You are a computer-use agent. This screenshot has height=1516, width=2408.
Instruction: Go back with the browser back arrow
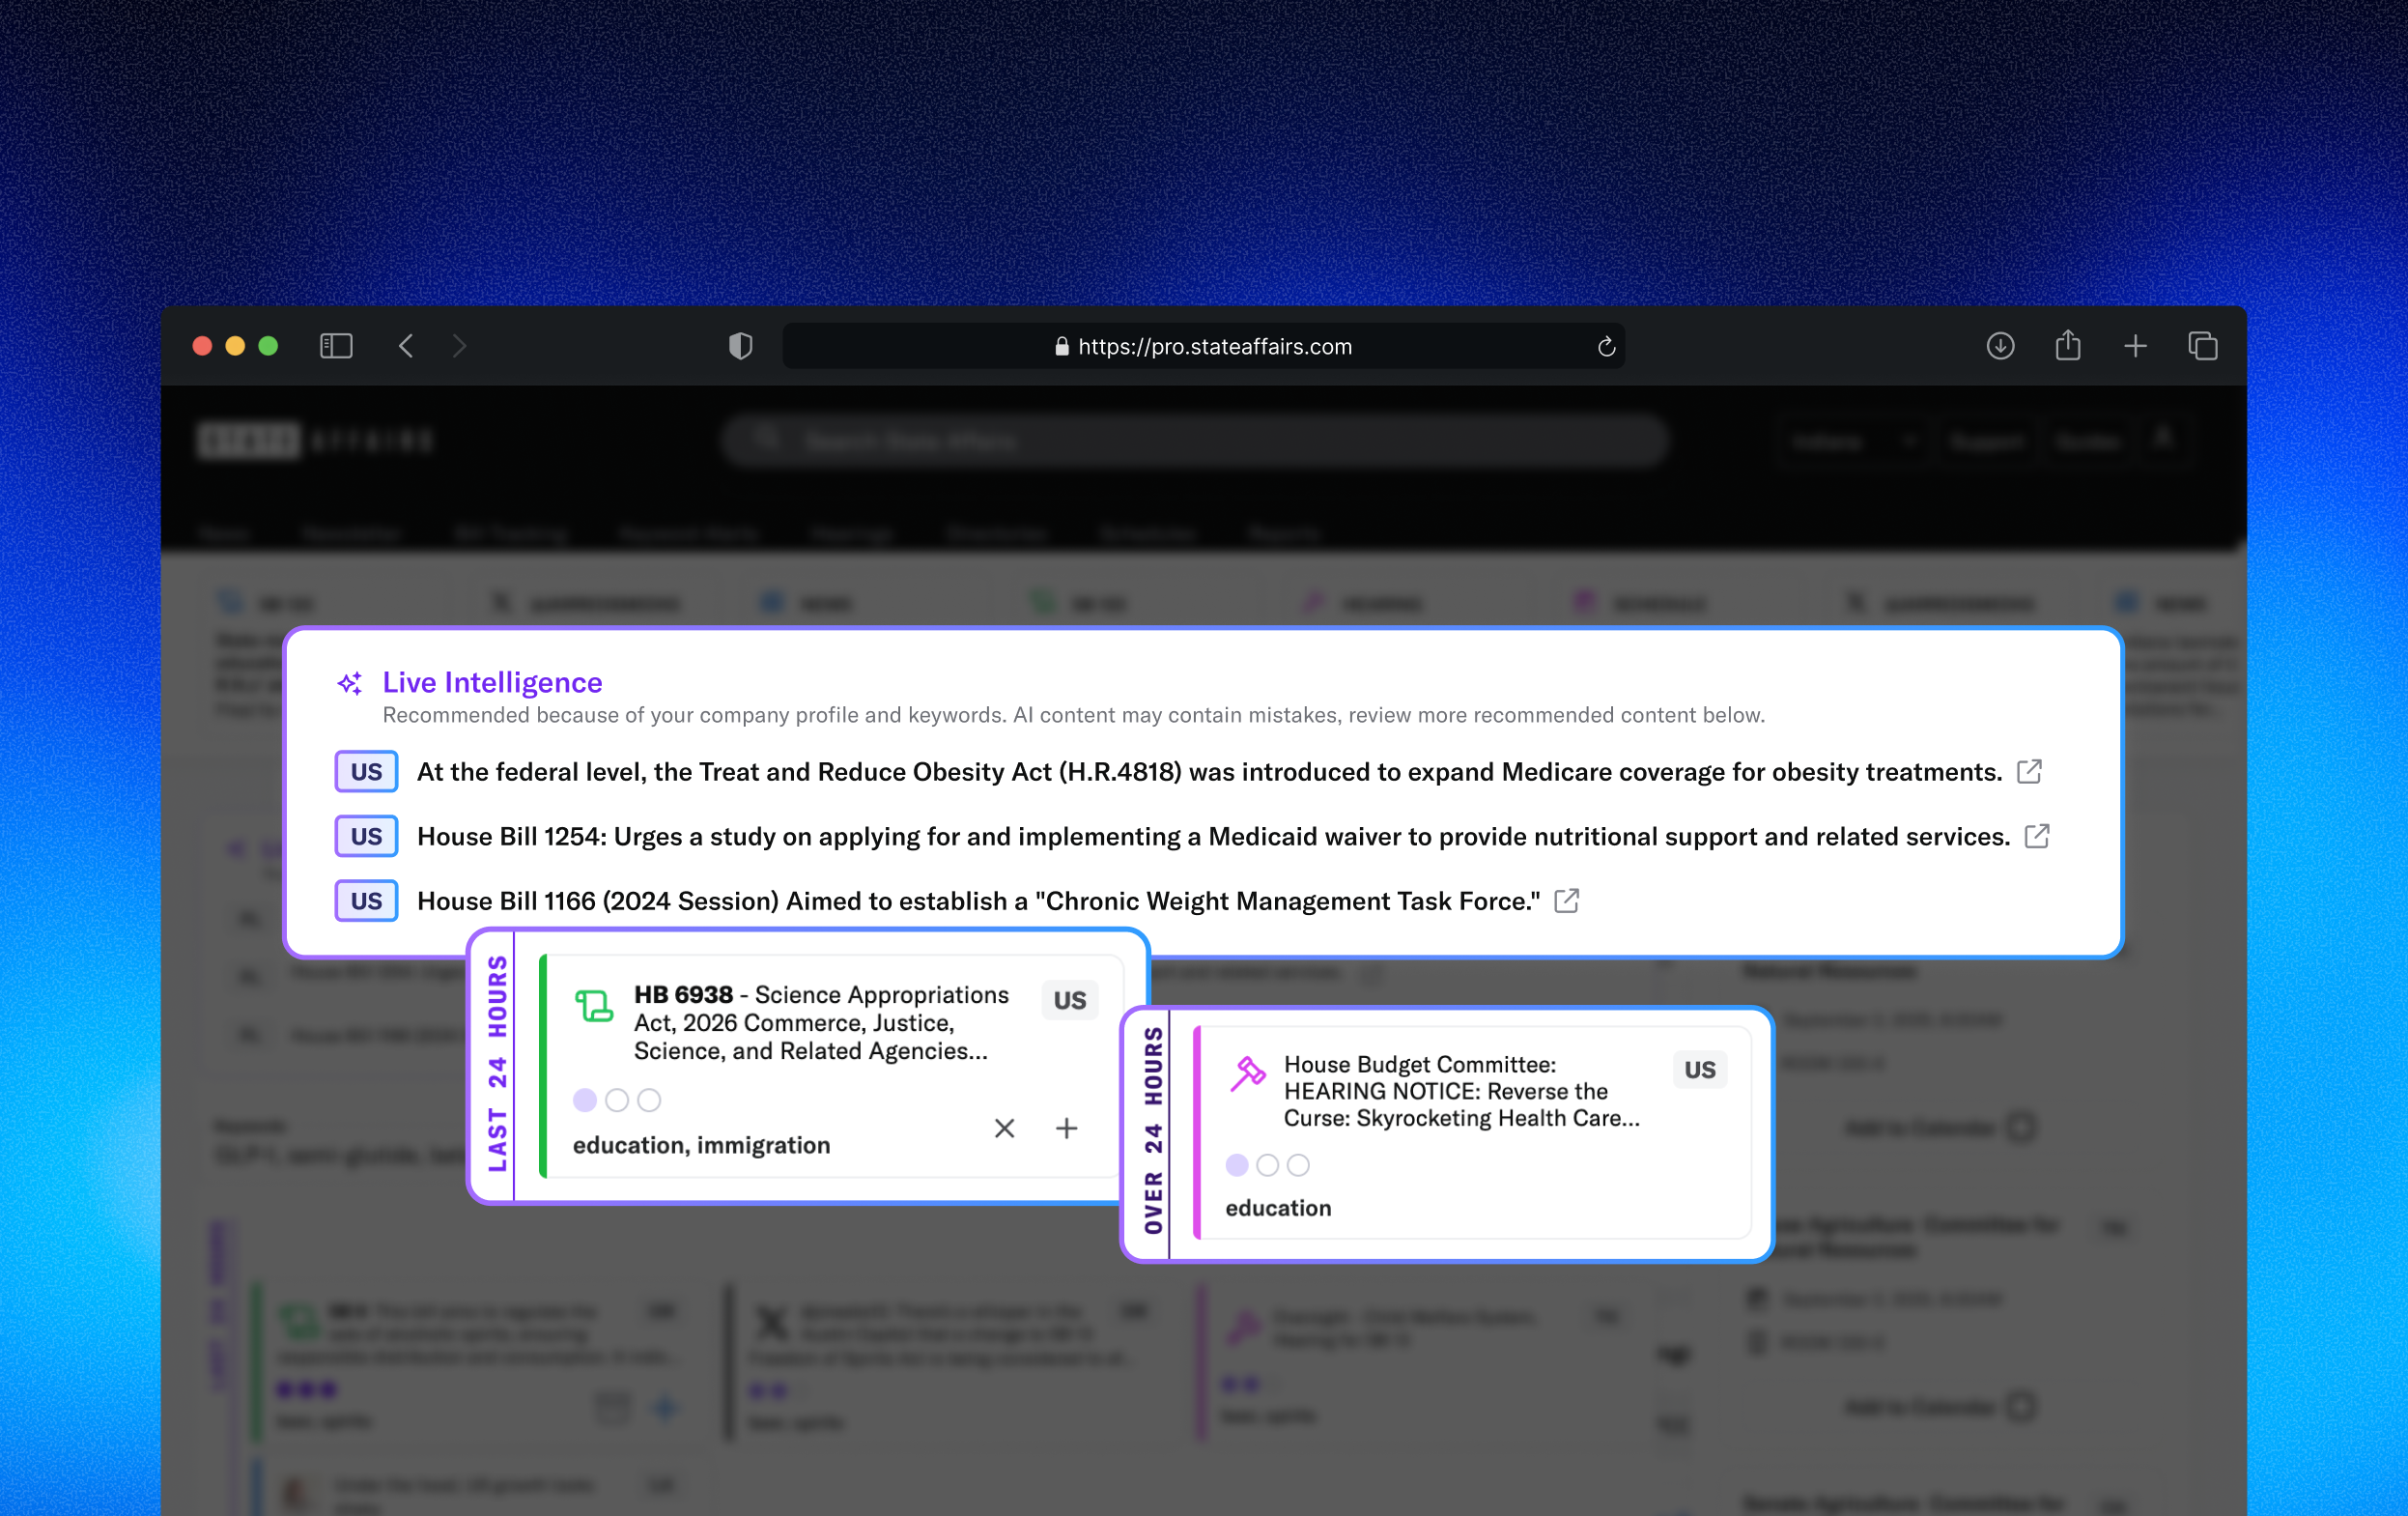coord(406,346)
